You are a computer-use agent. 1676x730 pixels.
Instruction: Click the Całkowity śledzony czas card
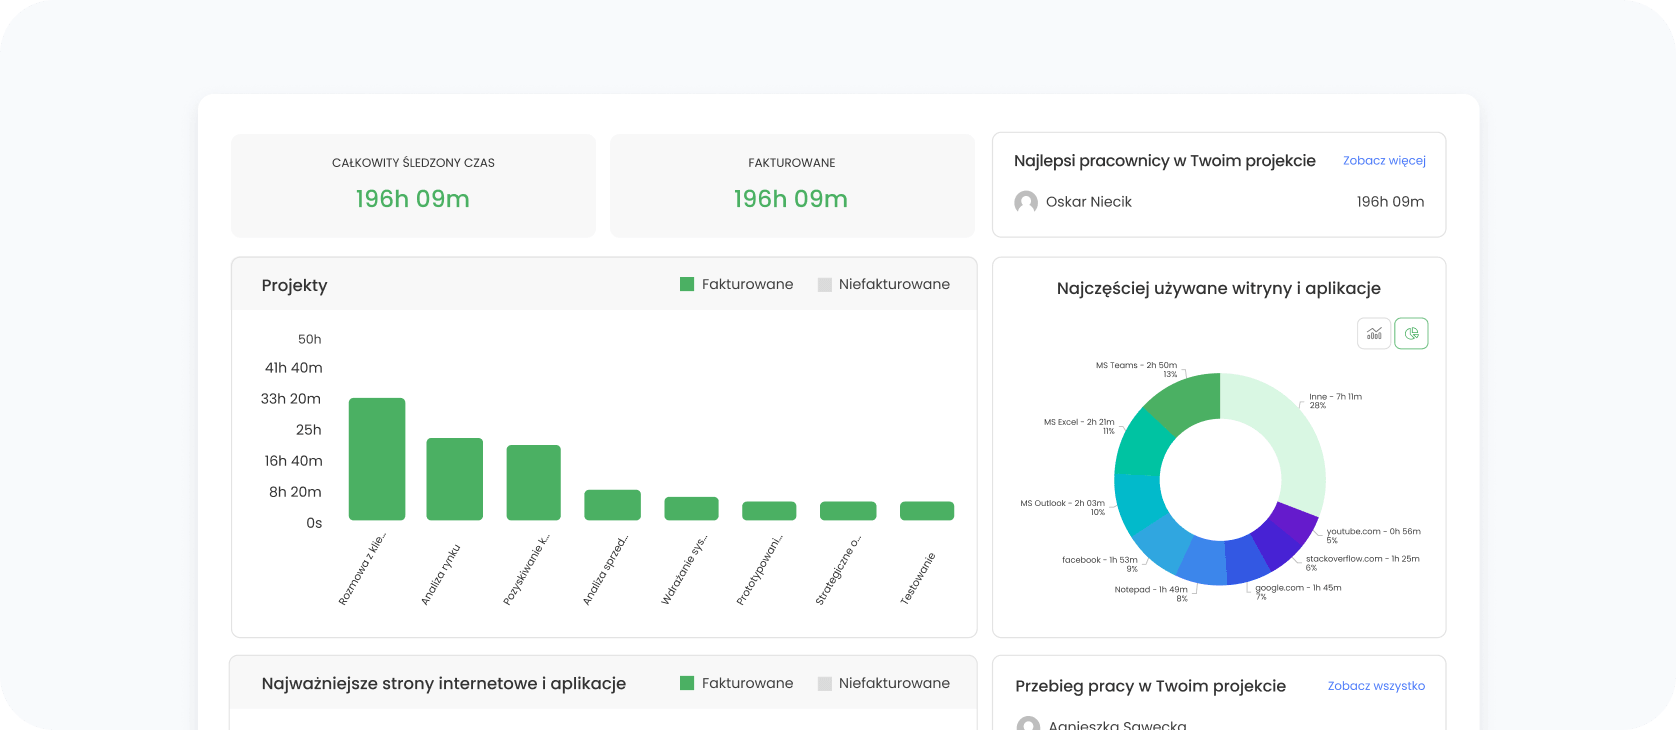click(413, 186)
